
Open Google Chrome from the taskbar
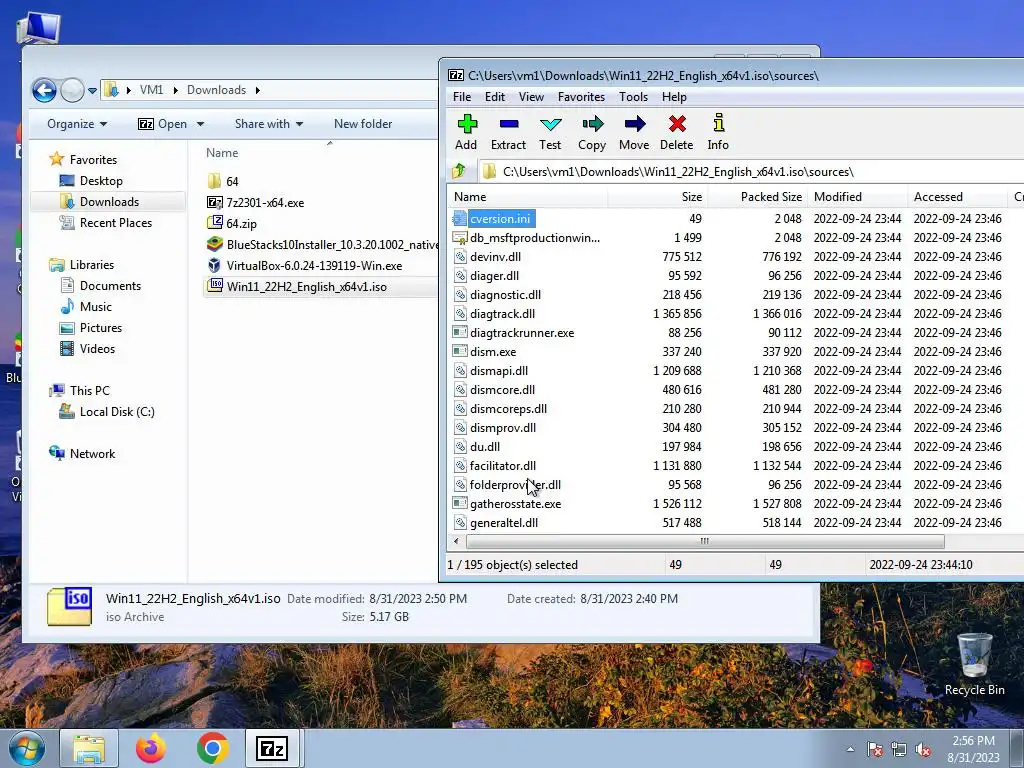212,748
